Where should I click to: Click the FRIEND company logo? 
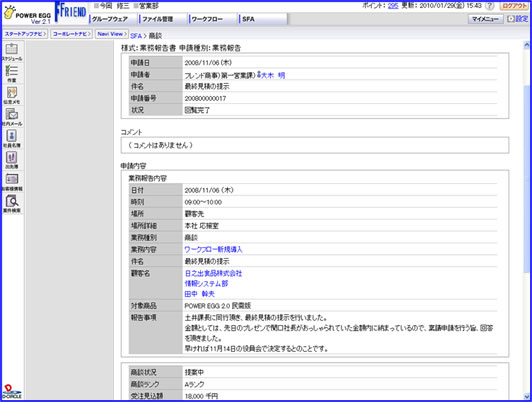click(71, 12)
